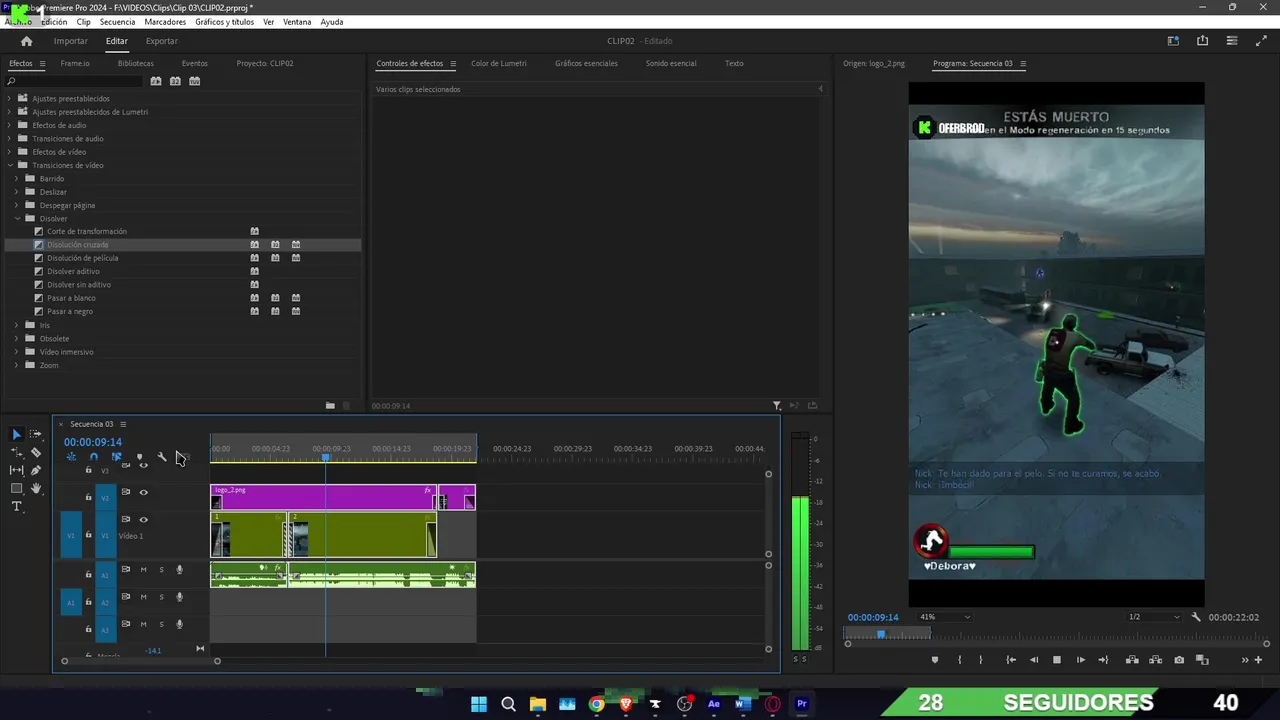This screenshot has height=720, width=1280.
Task: Add a marker from the timeline toolbar
Action: click(139, 457)
